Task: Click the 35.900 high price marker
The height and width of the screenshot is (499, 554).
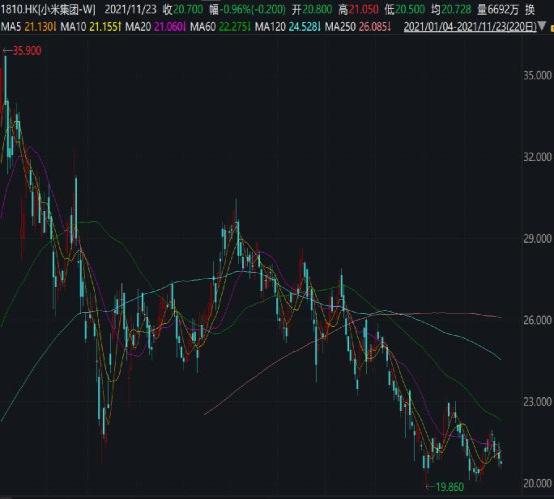Action: click(23, 51)
